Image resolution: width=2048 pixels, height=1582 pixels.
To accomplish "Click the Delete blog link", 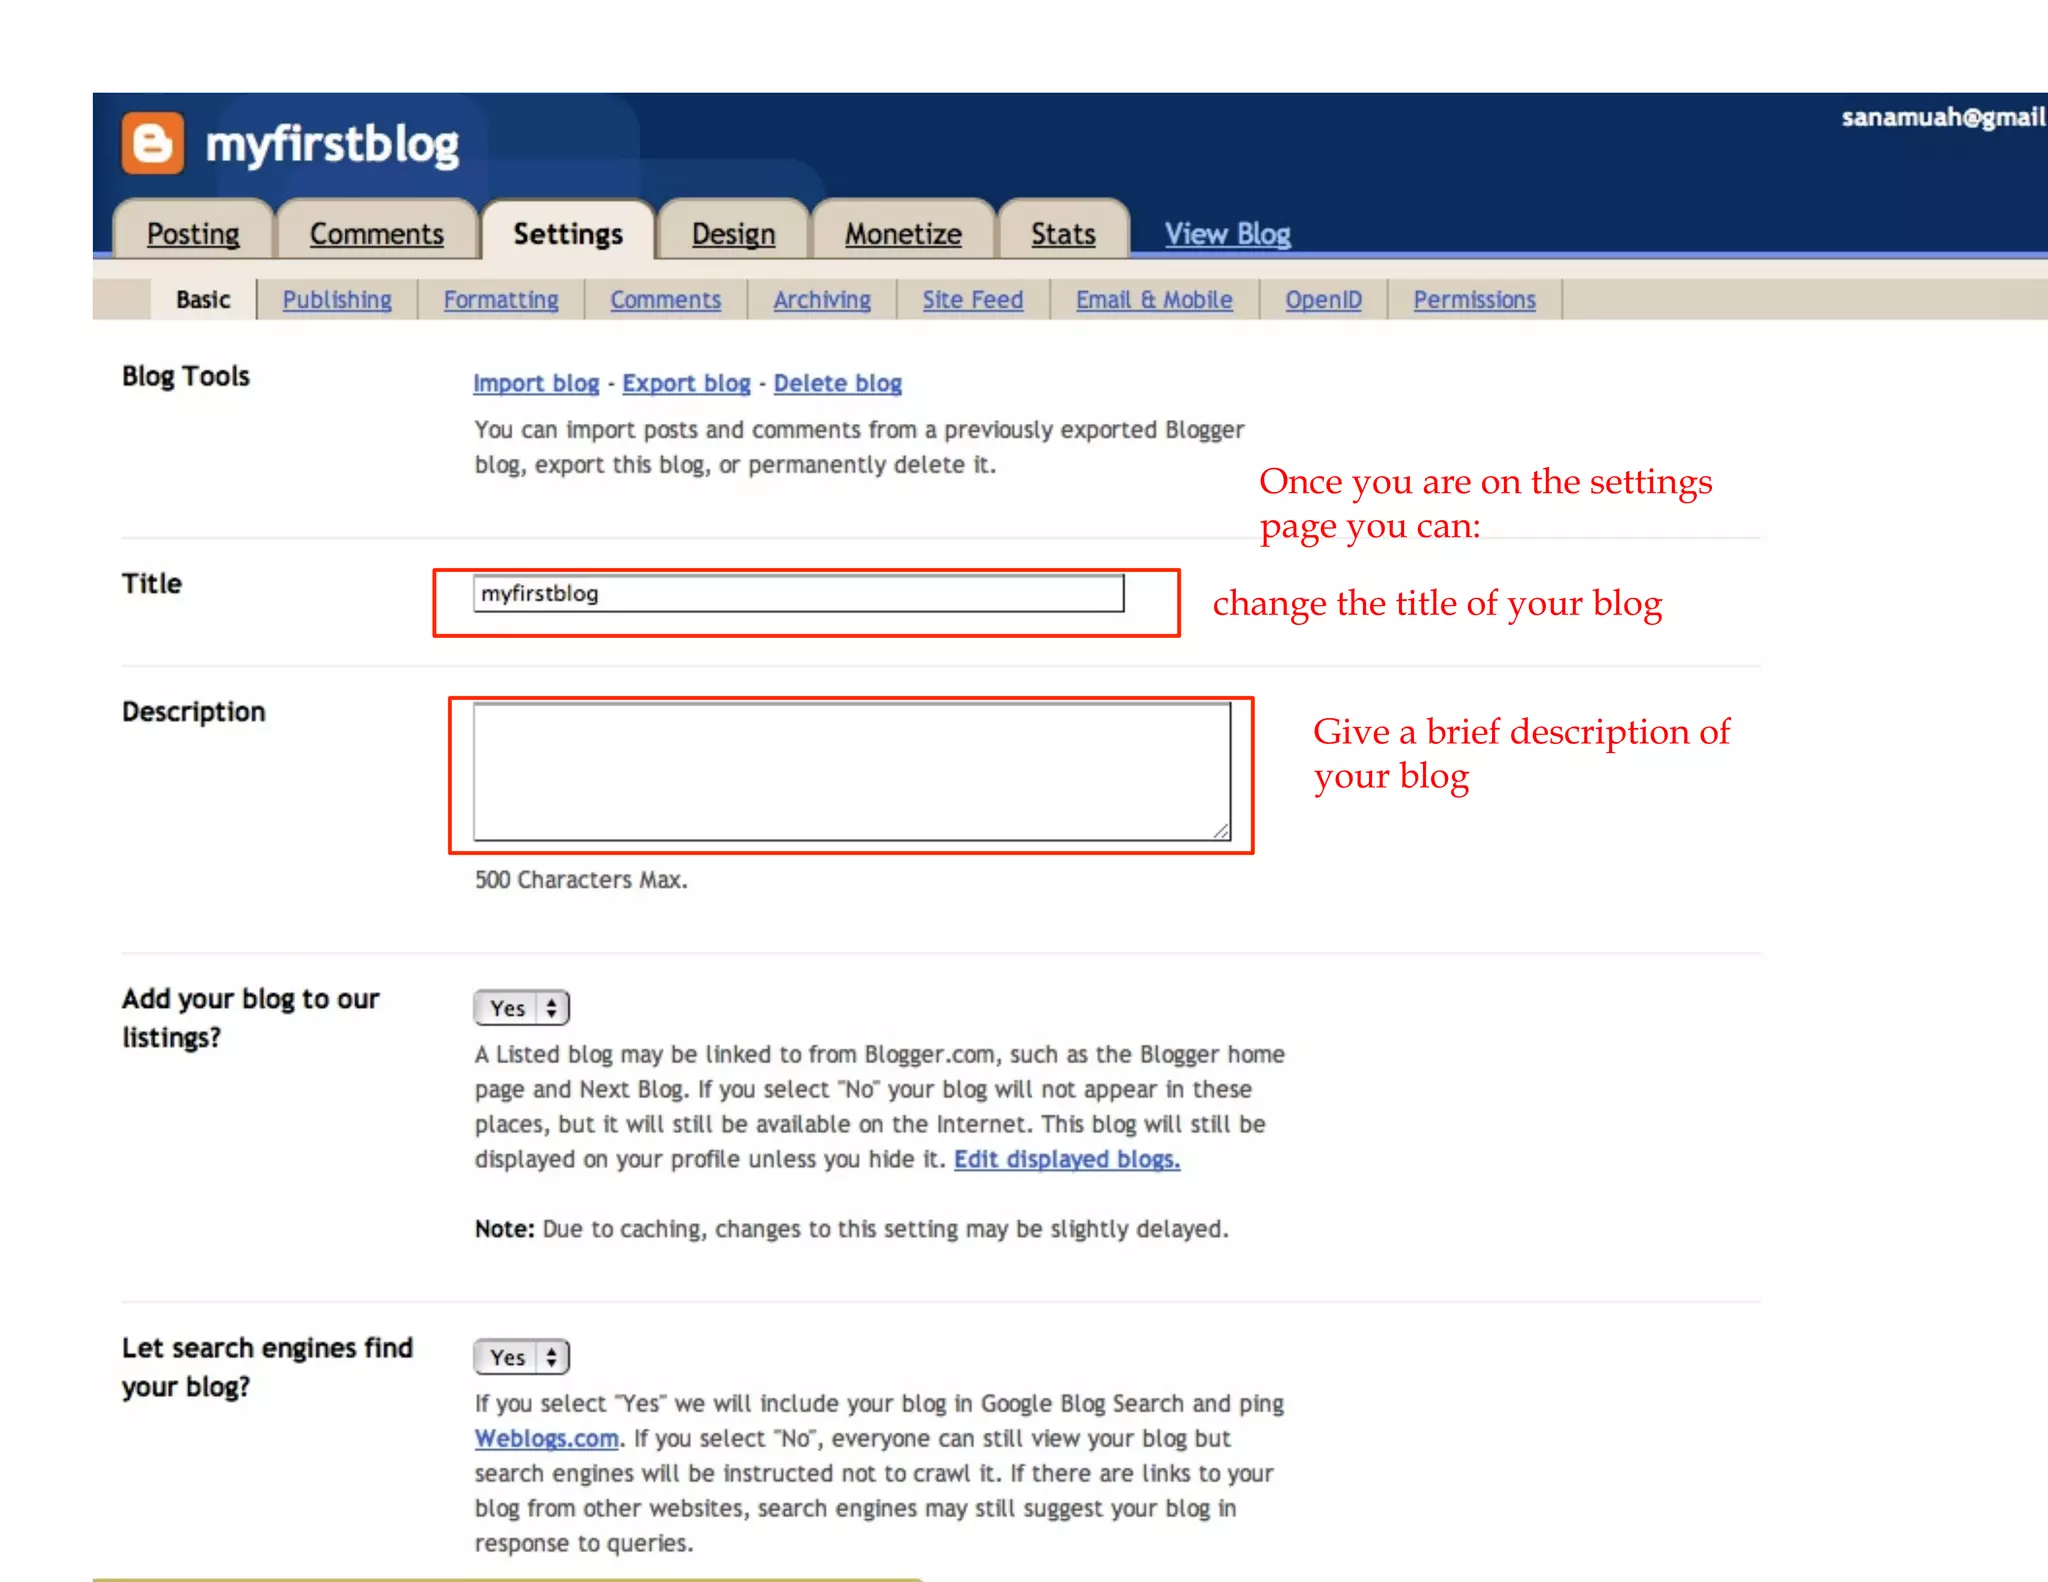I will (x=838, y=383).
